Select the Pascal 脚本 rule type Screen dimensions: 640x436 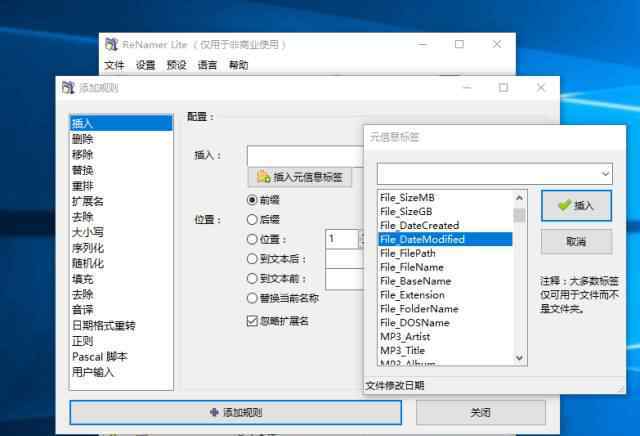[121, 356]
